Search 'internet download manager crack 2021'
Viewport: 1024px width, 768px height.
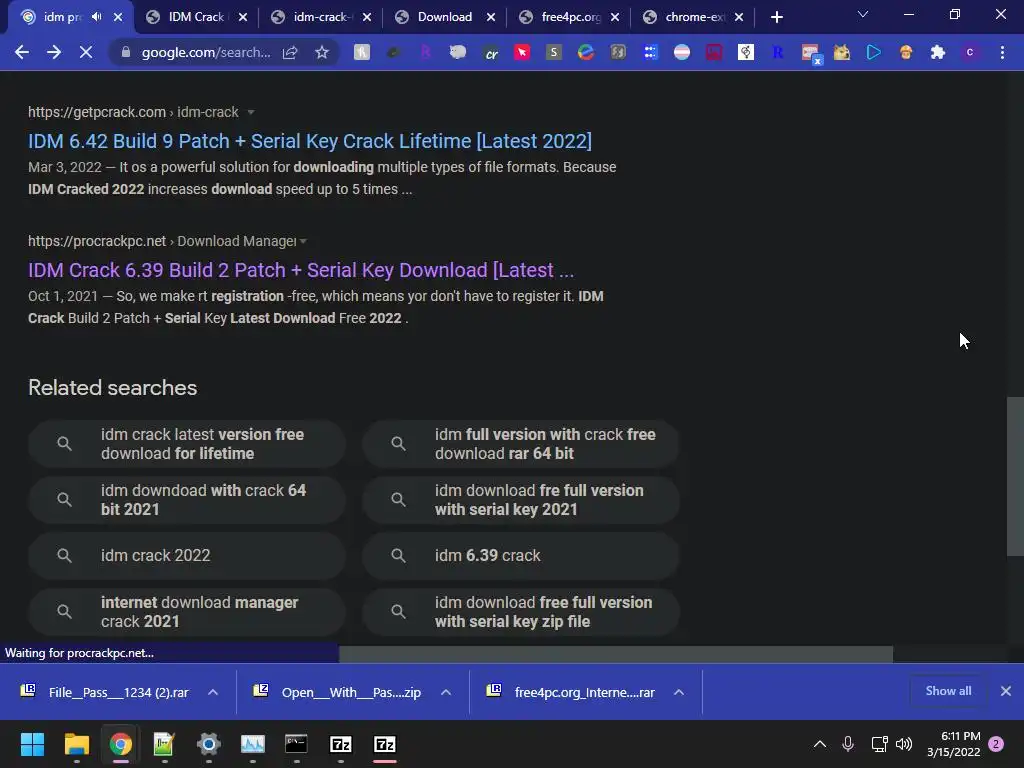coord(187,612)
